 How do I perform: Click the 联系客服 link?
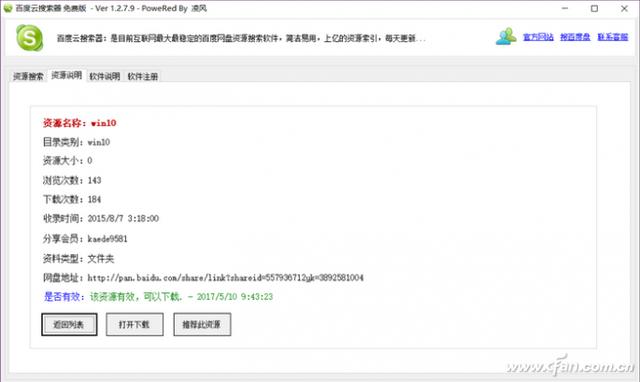pyautogui.click(x=613, y=37)
